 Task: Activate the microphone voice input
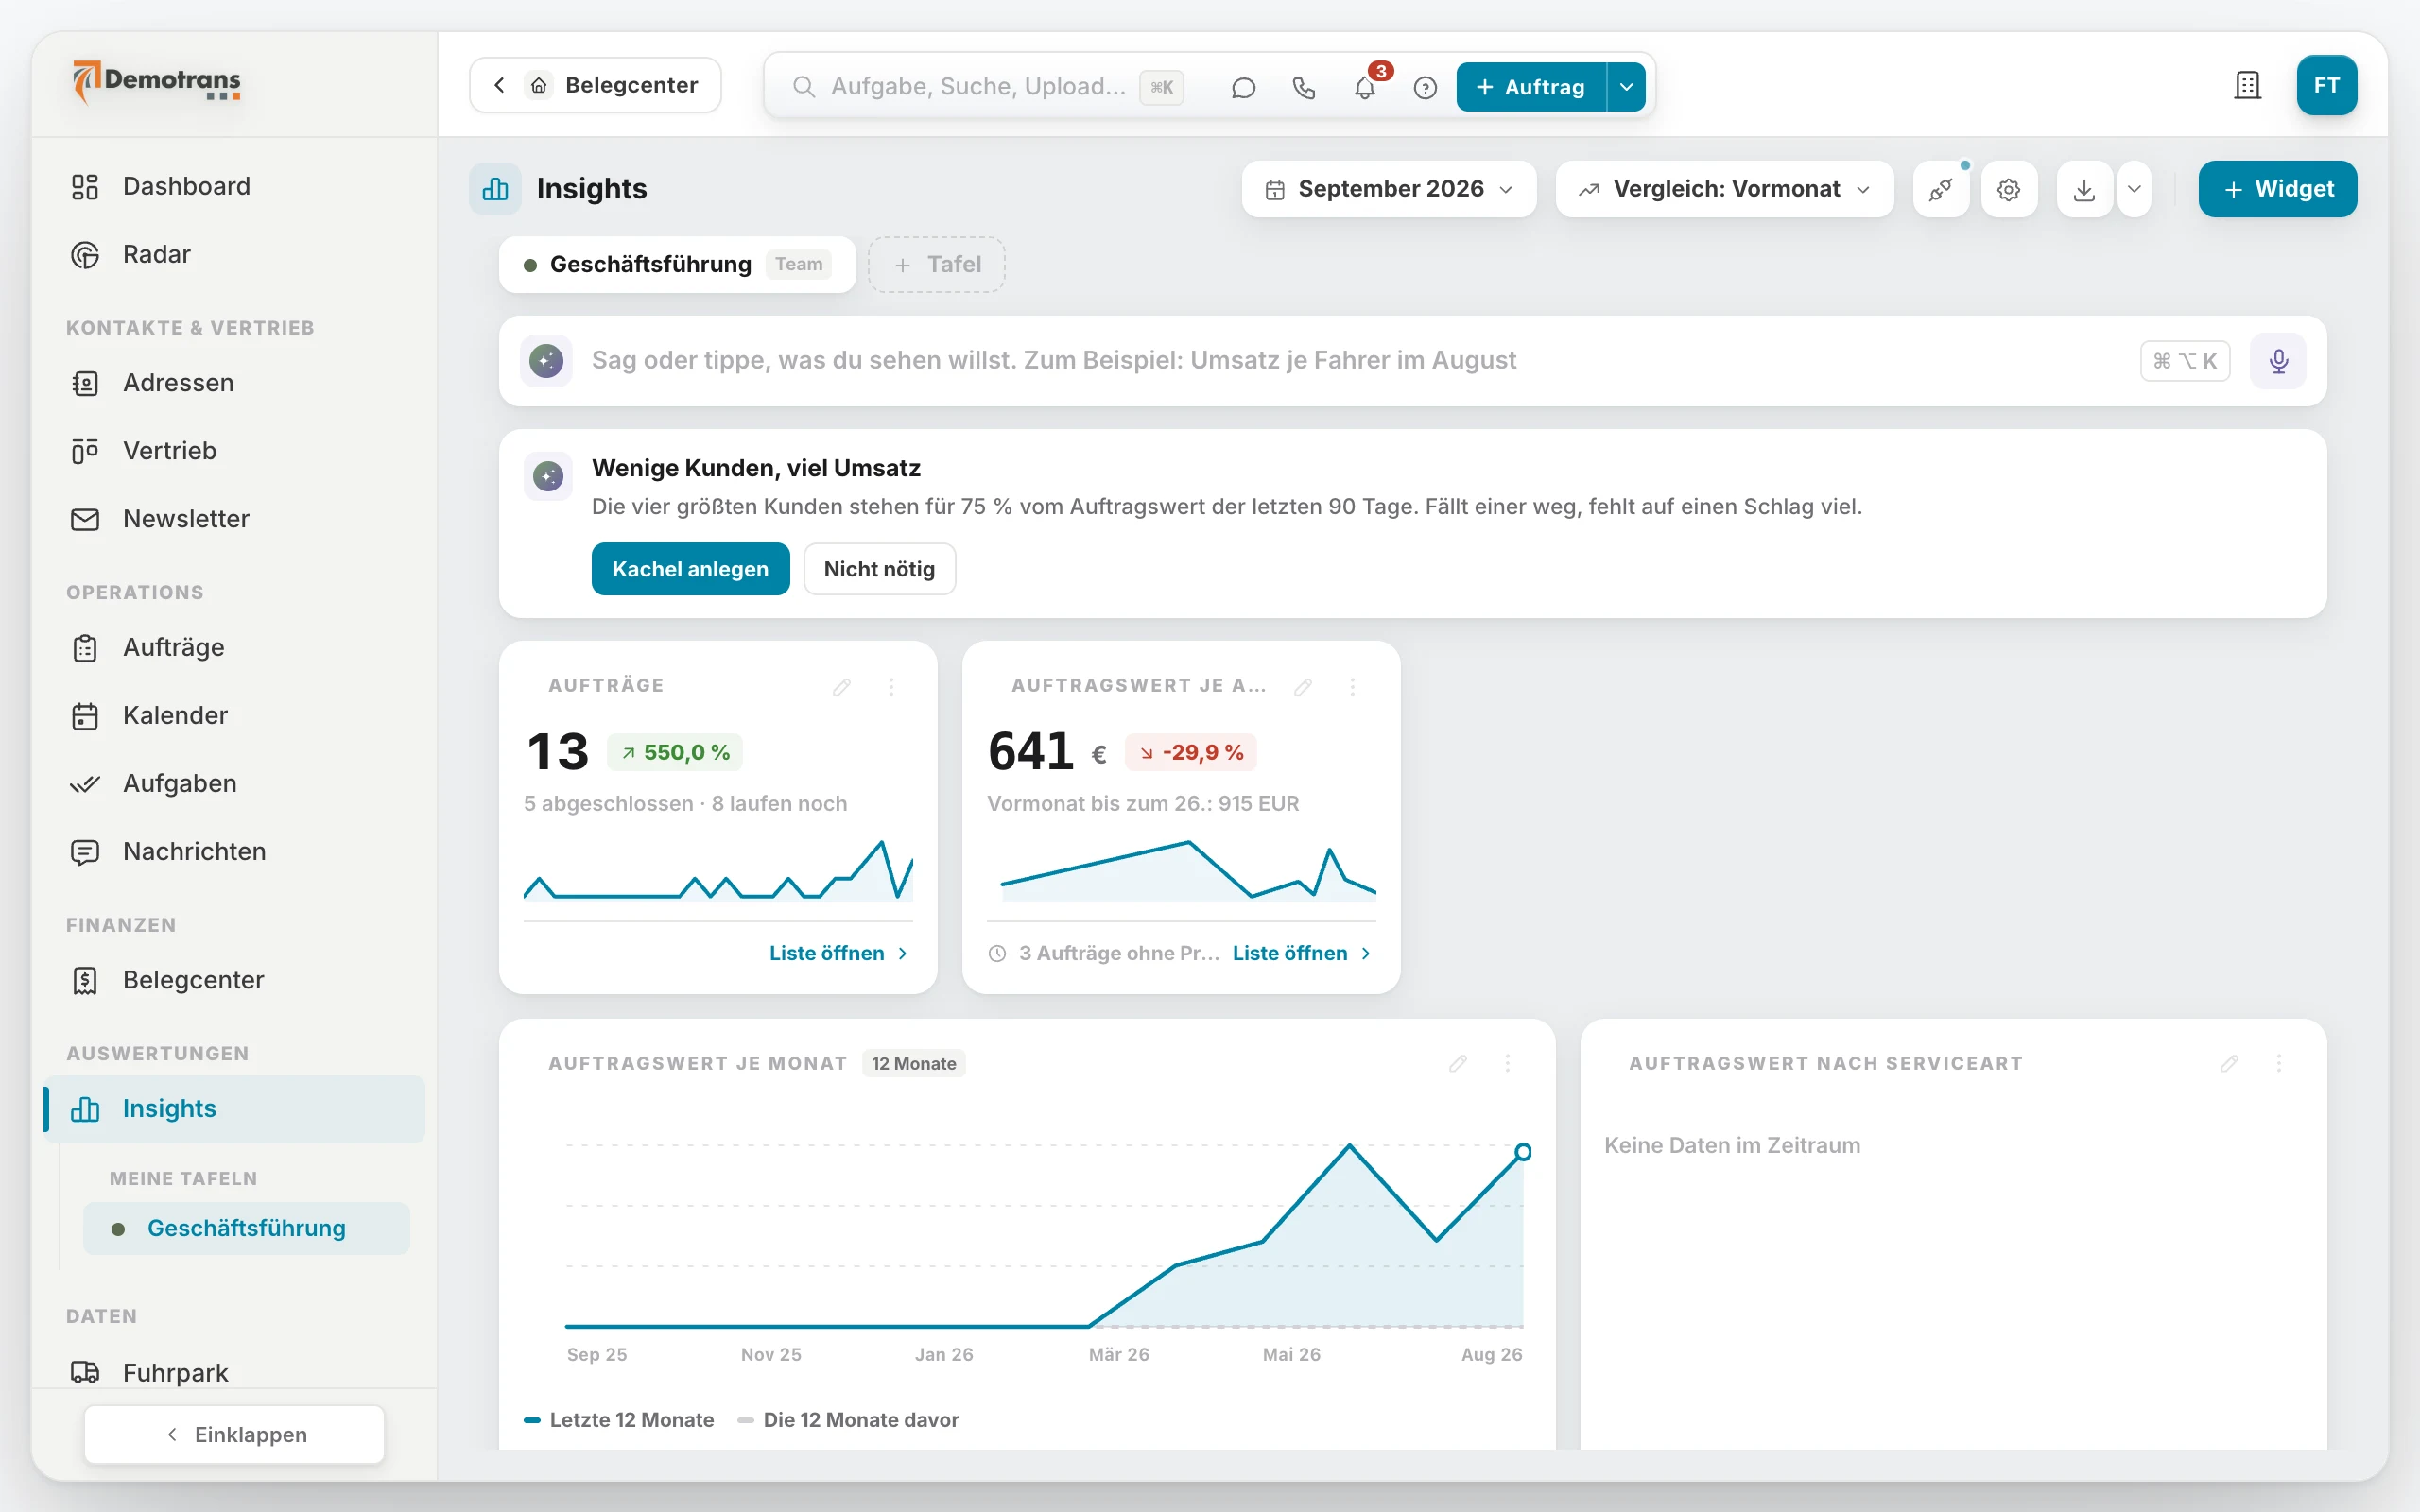[2278, 361]
